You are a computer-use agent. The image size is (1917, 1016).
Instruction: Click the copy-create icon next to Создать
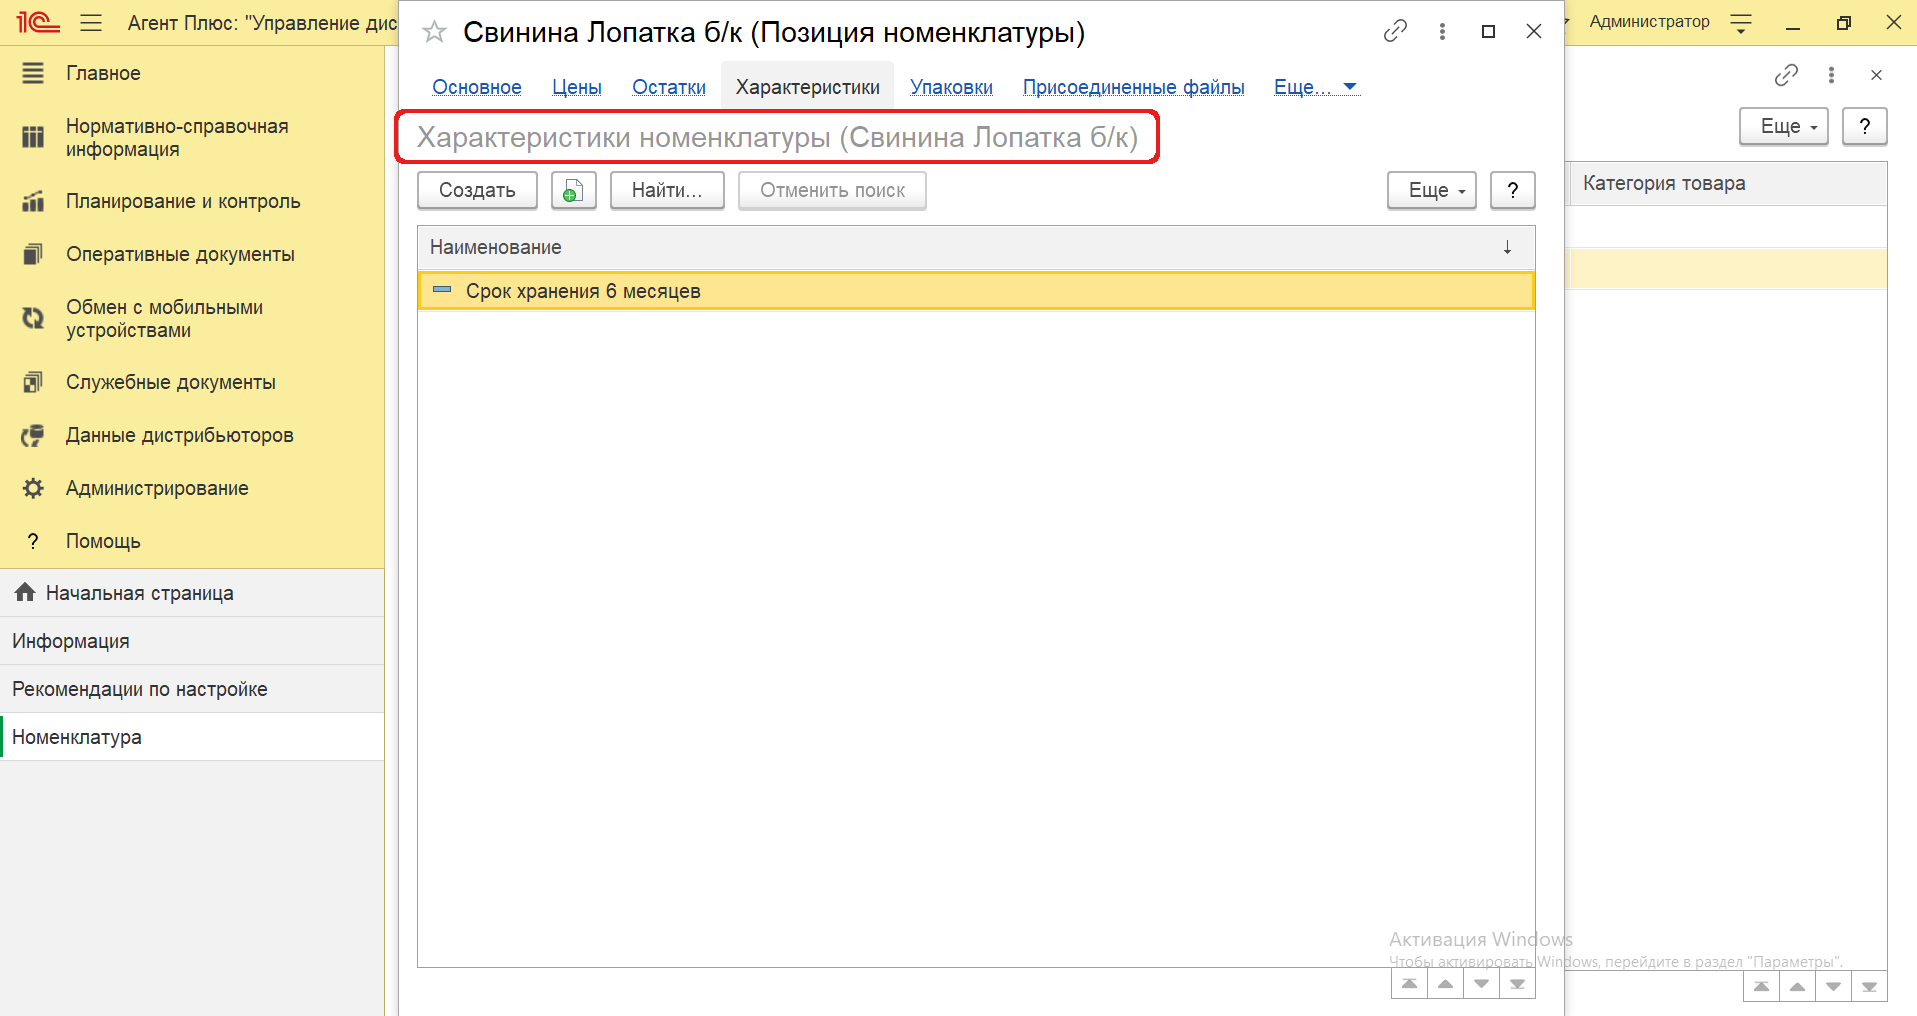(x=573, y=191)
